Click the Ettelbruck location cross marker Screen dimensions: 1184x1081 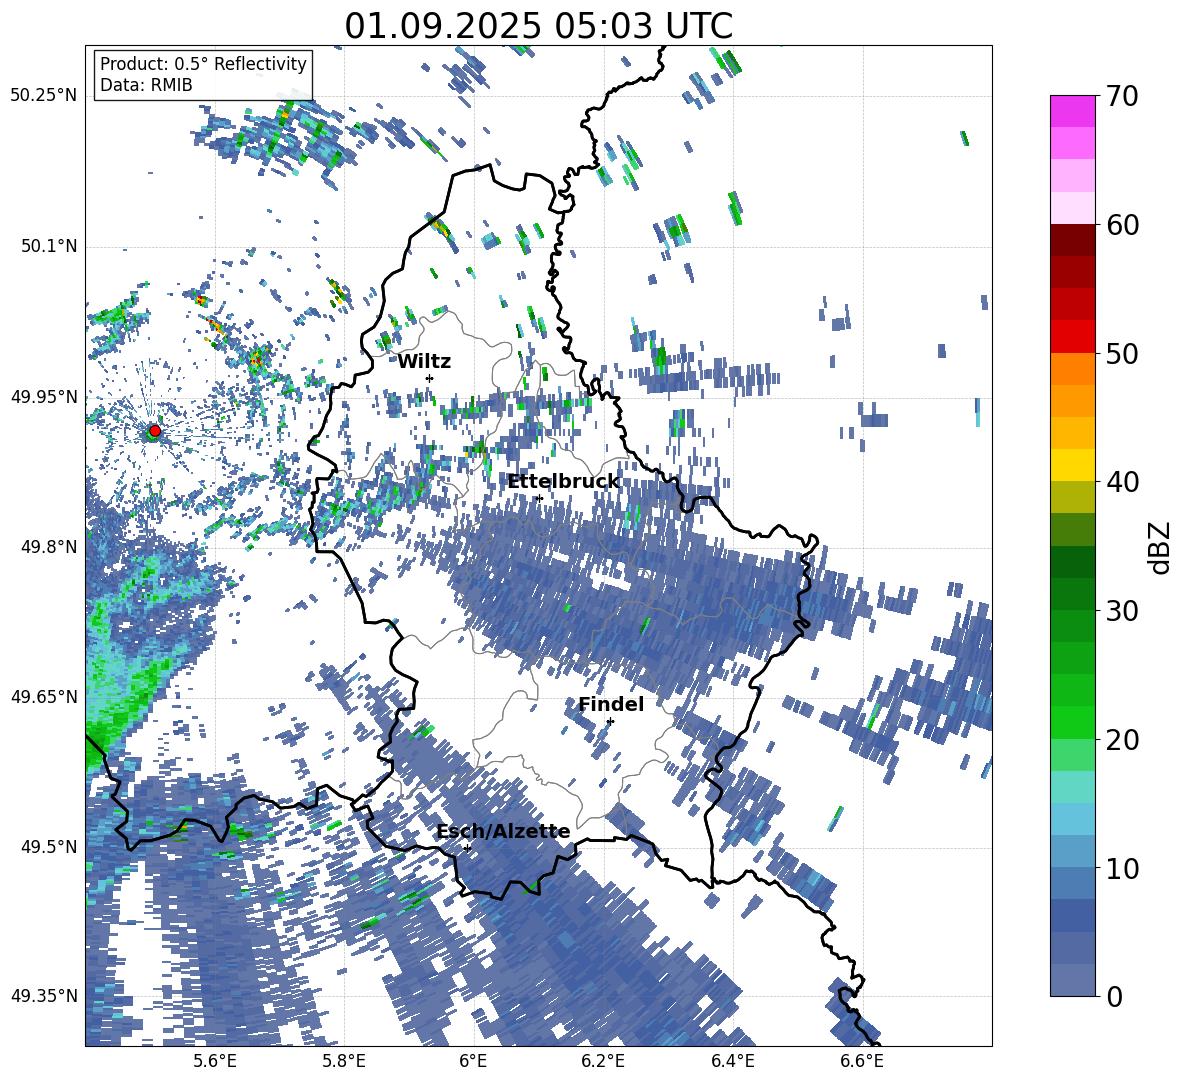(x=538, y=498)
